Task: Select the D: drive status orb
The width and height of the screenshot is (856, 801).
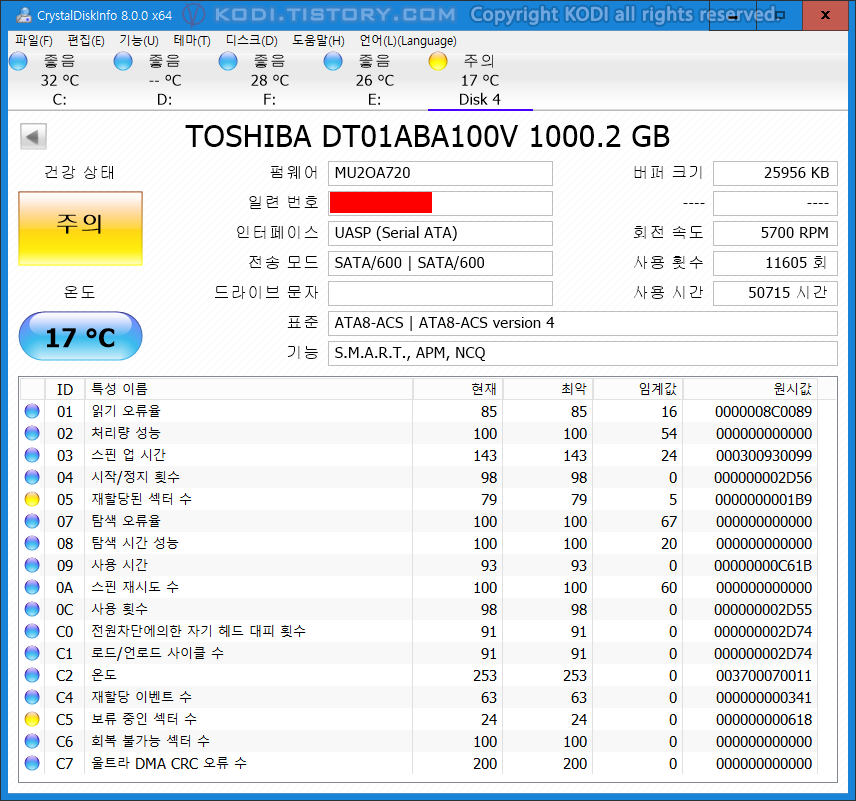Action: pyautogui.click(x=123, y=61)
